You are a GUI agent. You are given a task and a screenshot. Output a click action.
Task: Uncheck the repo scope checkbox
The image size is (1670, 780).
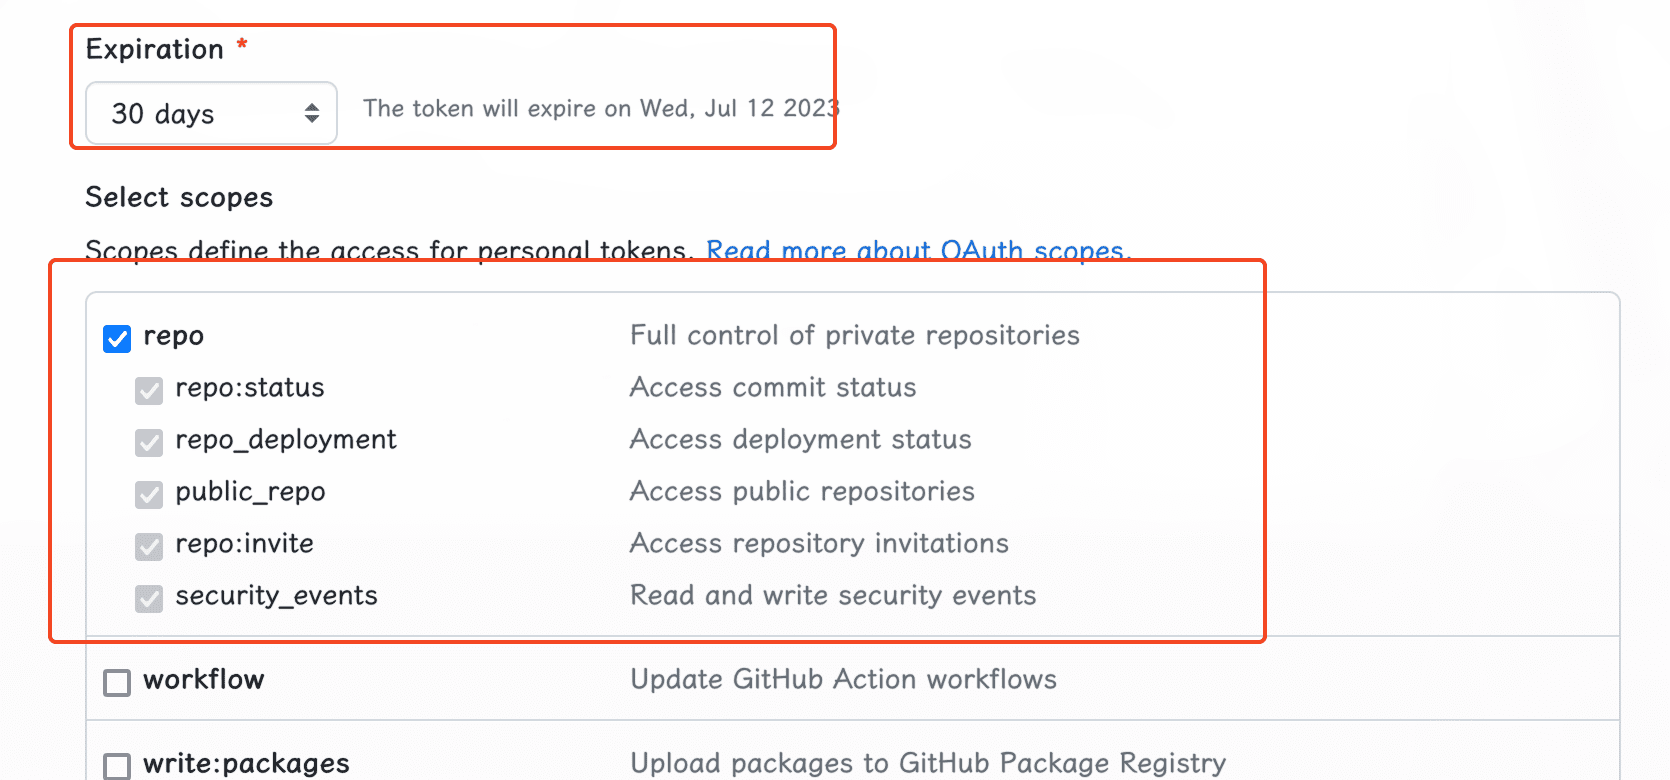click(x=117, y=339)
